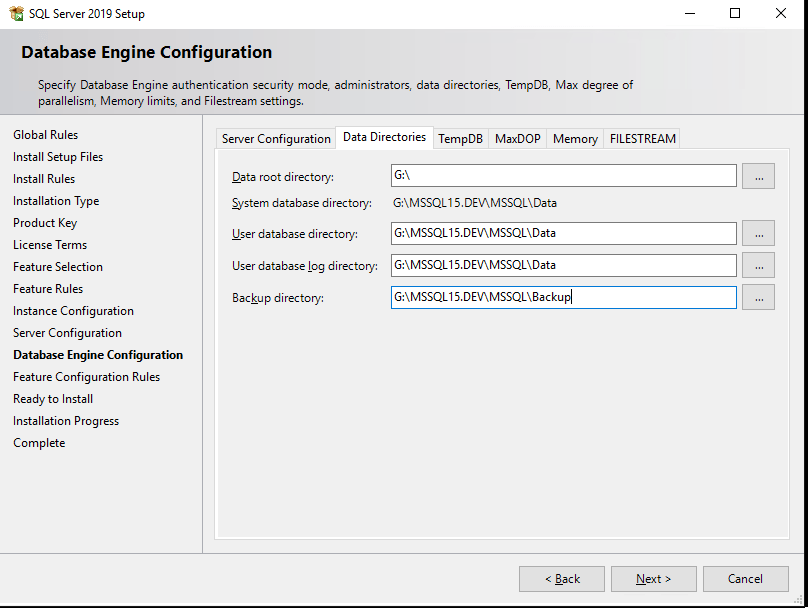Click the SQL Server Setup title bar icon

(x=14, y=13)
